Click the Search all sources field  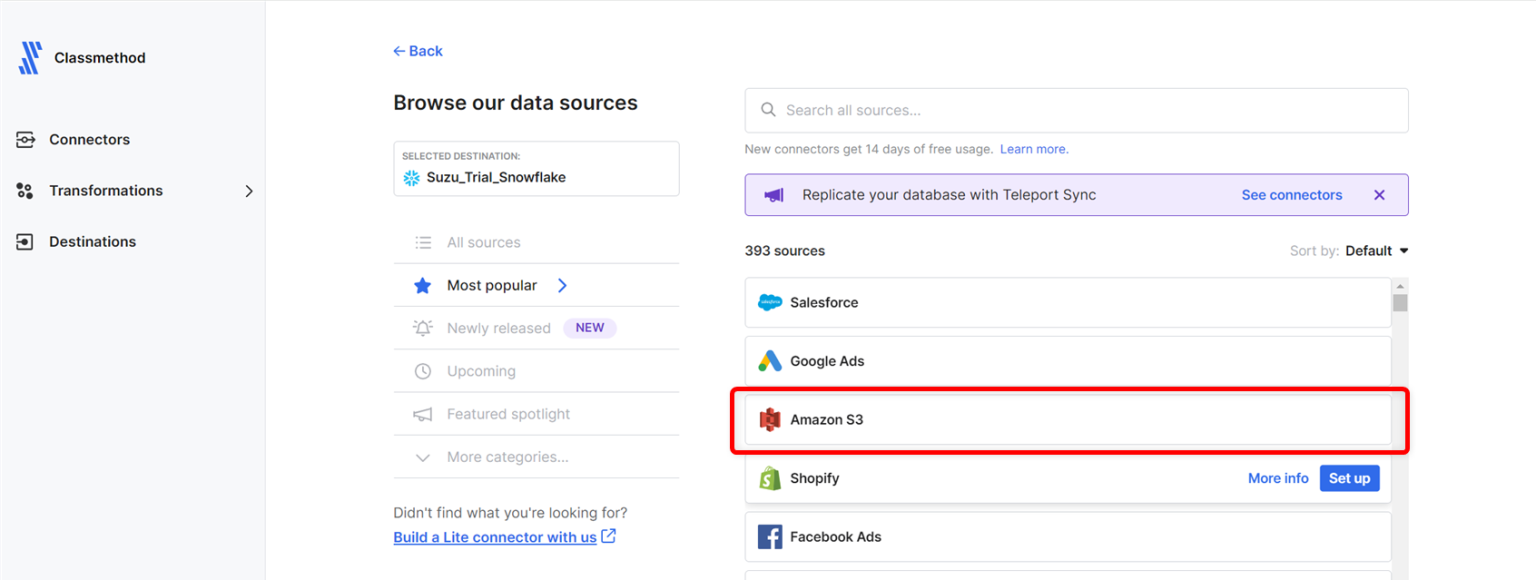pos(1076,110)
